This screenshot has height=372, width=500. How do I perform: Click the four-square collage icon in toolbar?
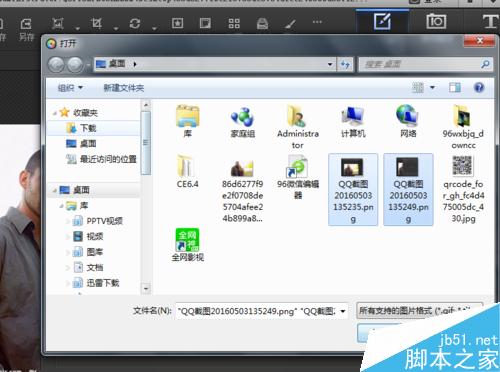tap(234, 23)
